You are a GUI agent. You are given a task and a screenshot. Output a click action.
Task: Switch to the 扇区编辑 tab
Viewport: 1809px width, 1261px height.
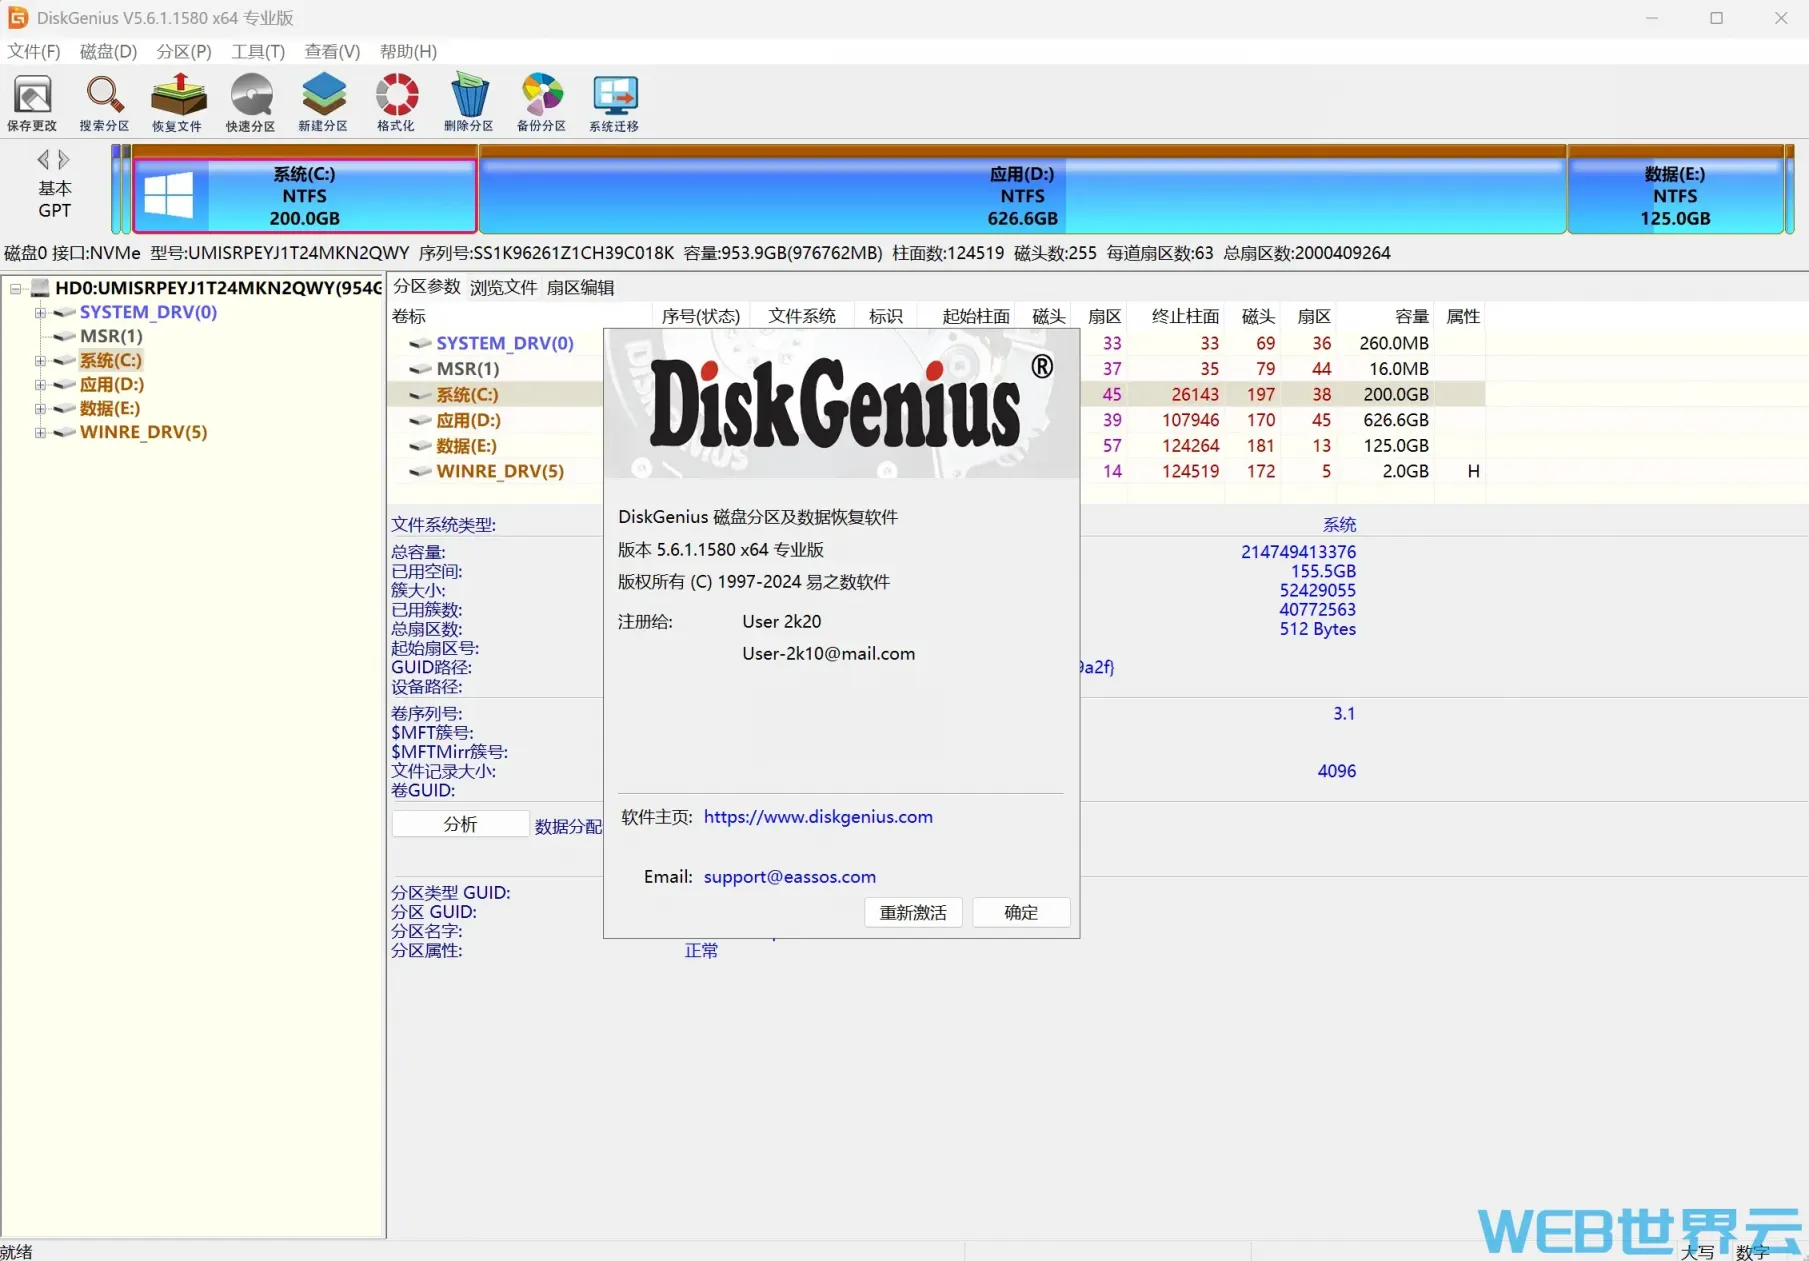click(x=580, y=287)
